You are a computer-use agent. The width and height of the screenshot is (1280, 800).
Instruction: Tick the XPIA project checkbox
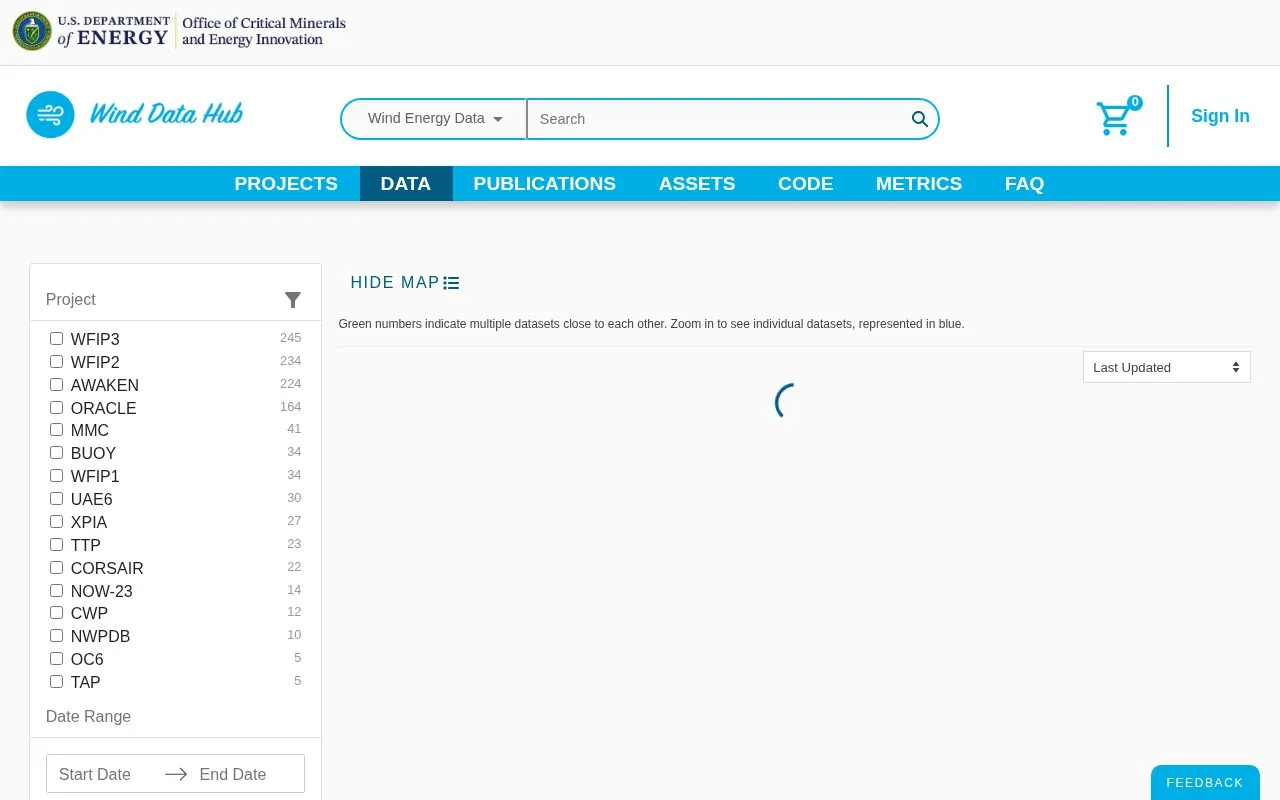coord(56,522)
